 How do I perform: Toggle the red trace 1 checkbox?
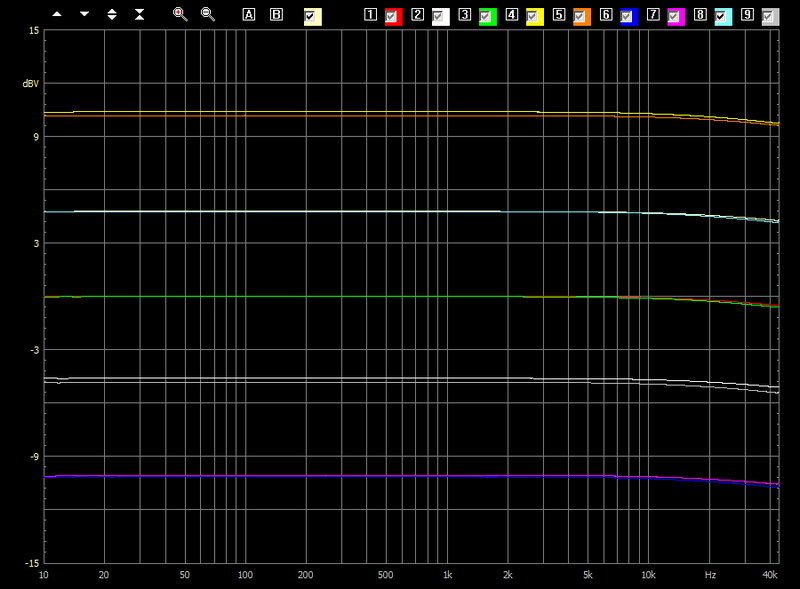(x=393, y=17)
